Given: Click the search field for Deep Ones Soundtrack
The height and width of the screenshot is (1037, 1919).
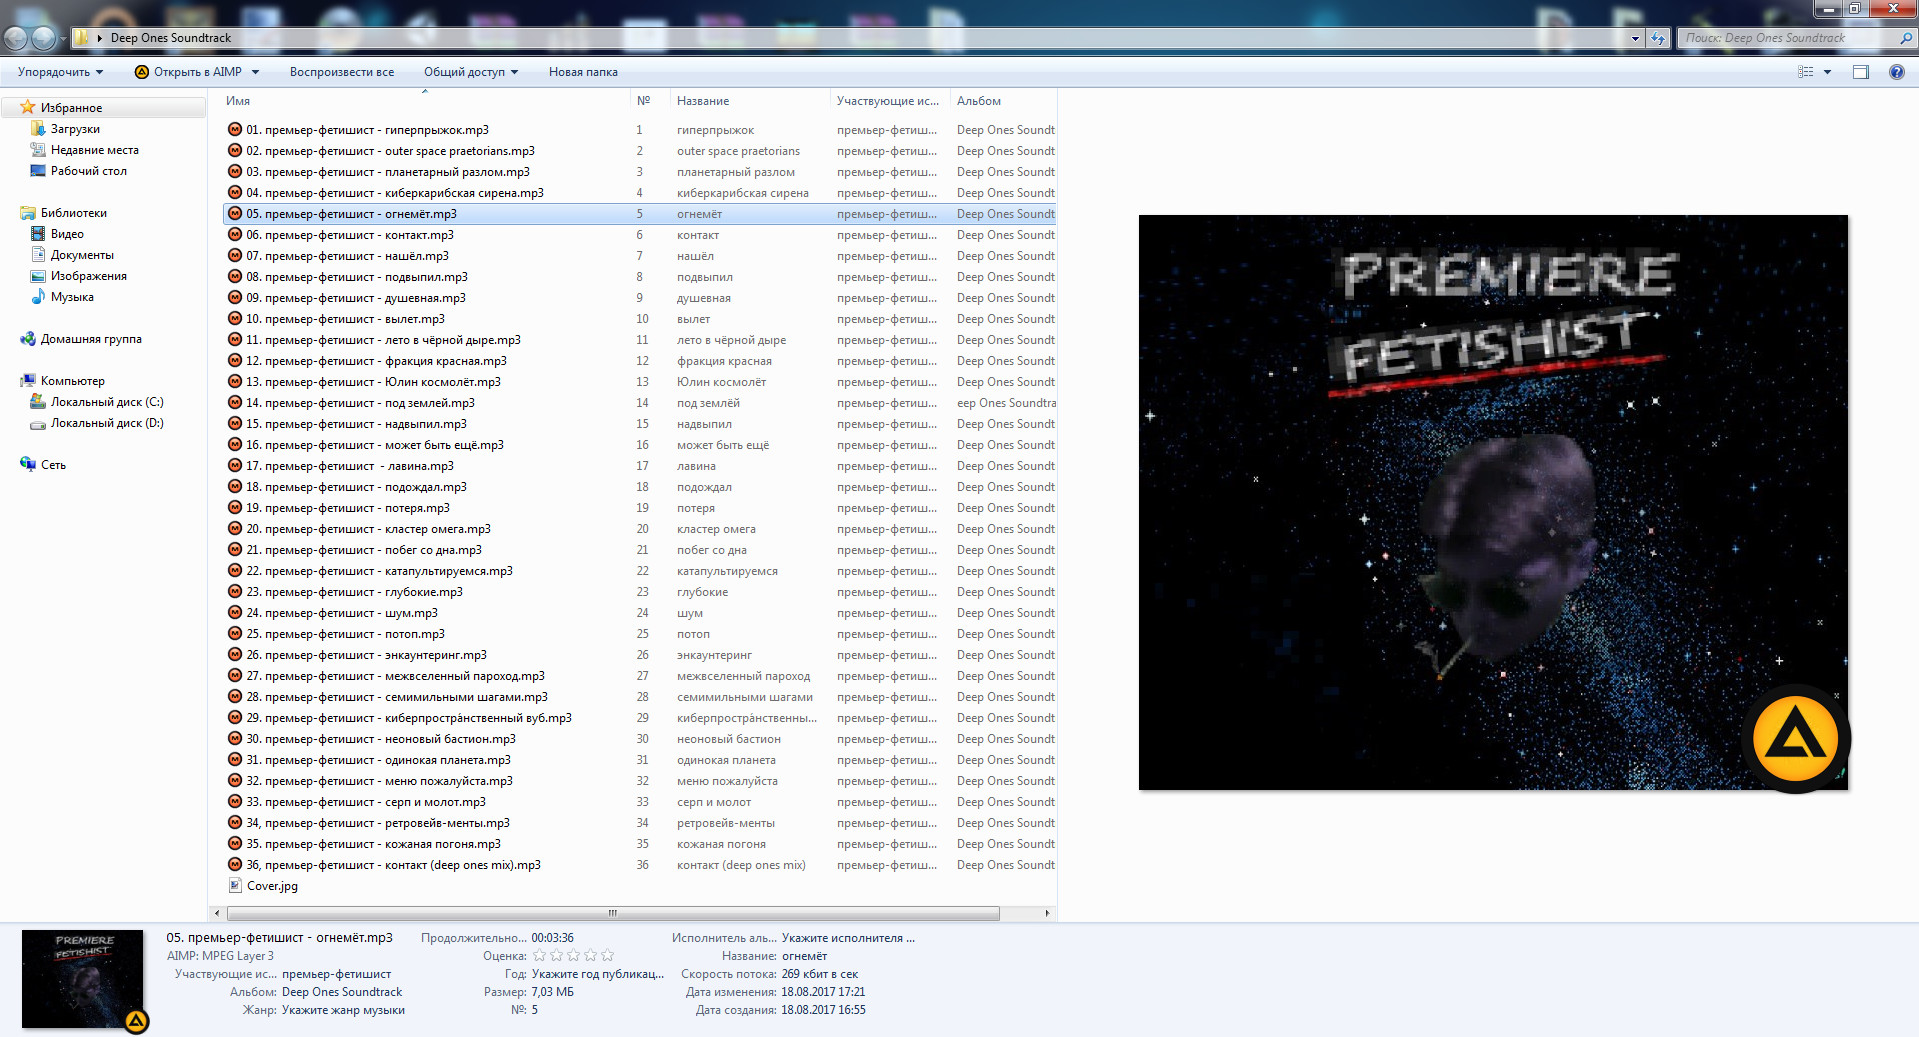Looking at the screenshot, I should [1788, 38].
